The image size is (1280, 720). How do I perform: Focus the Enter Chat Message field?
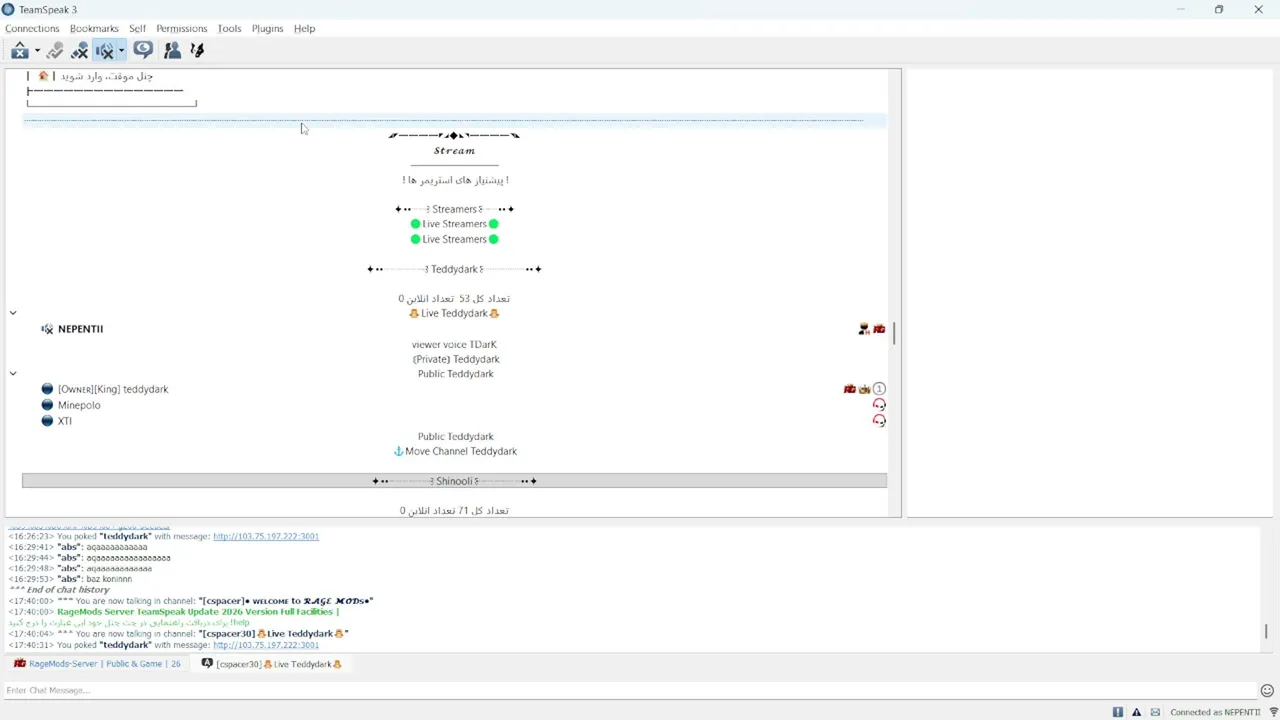click(x=630, y=690)
